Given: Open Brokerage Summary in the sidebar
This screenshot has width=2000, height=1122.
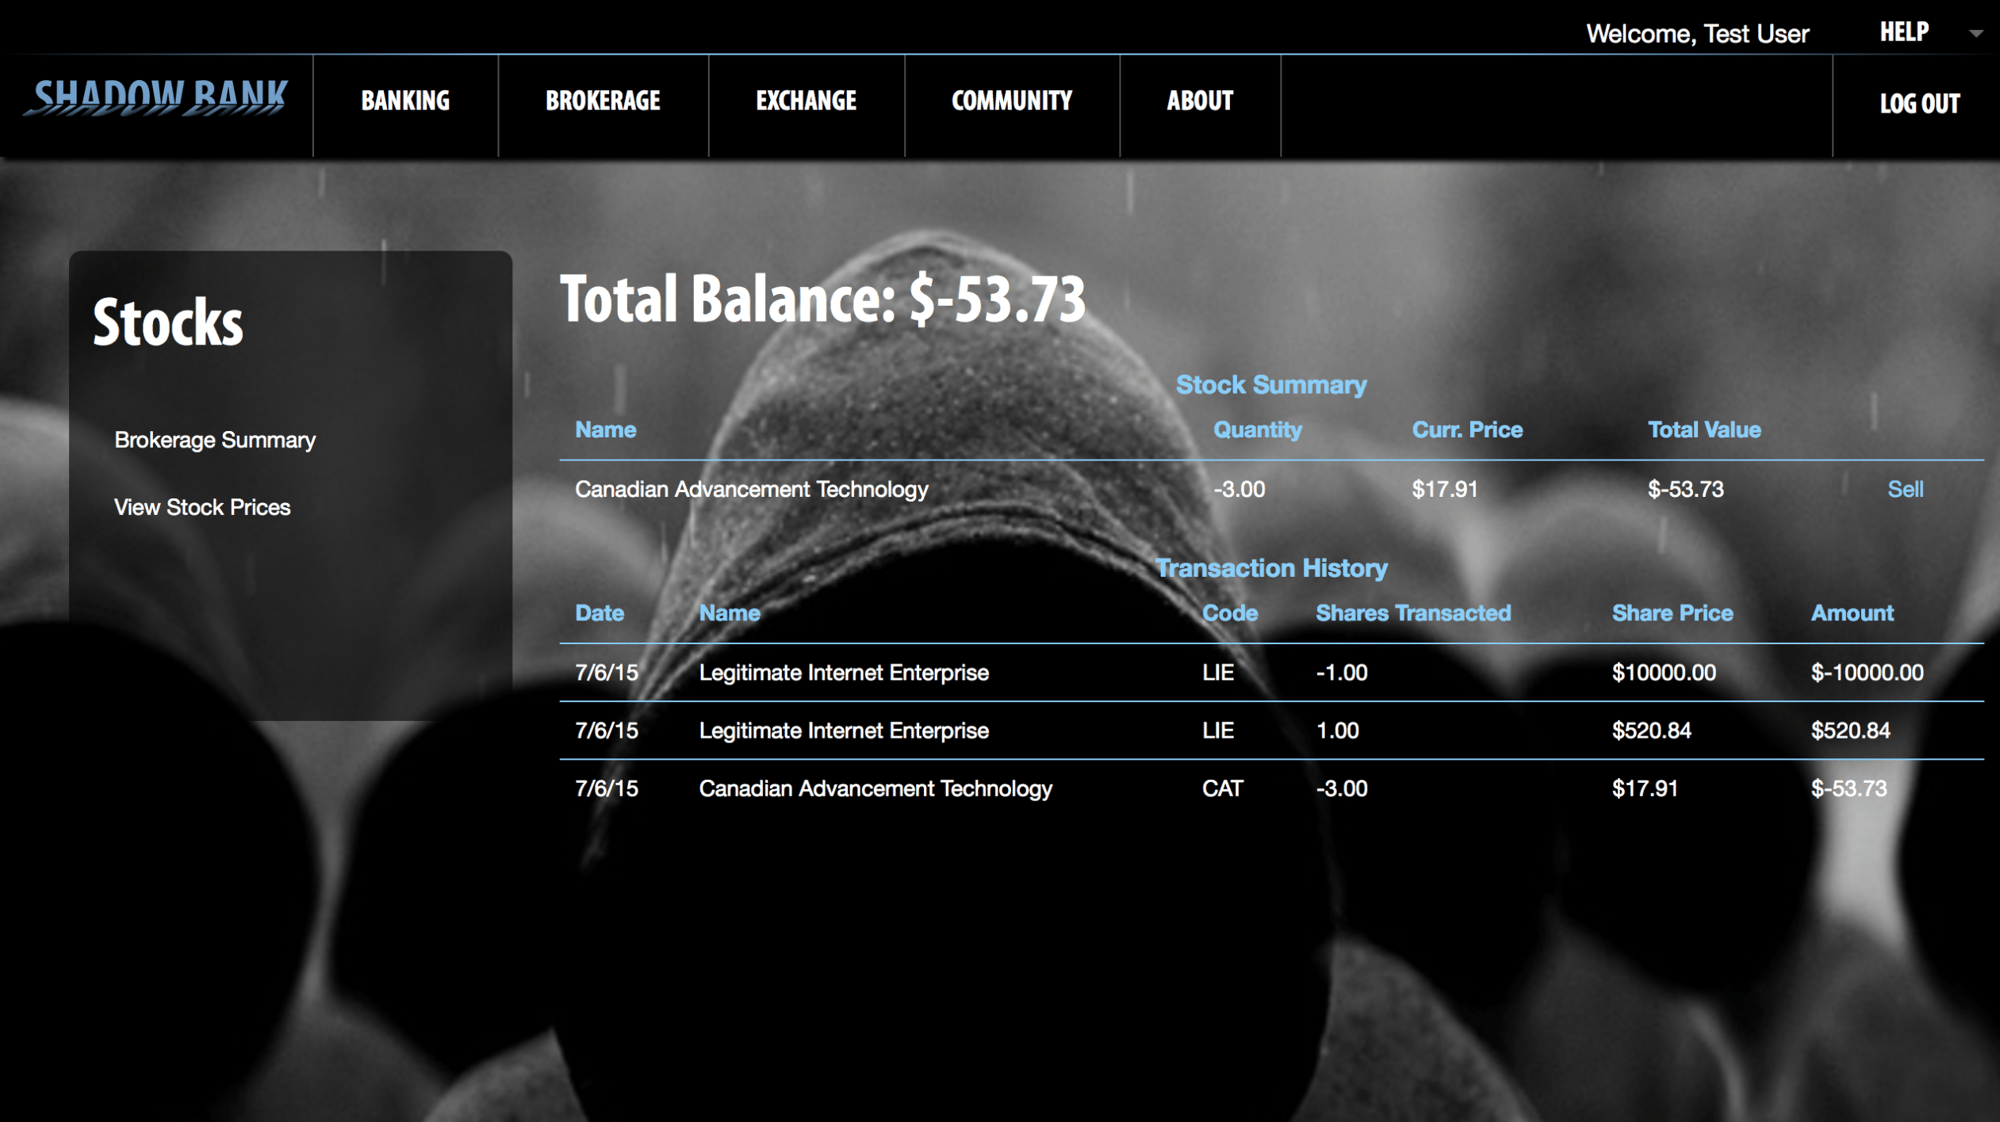Looking at the screenshot, I should coord(215,440).
